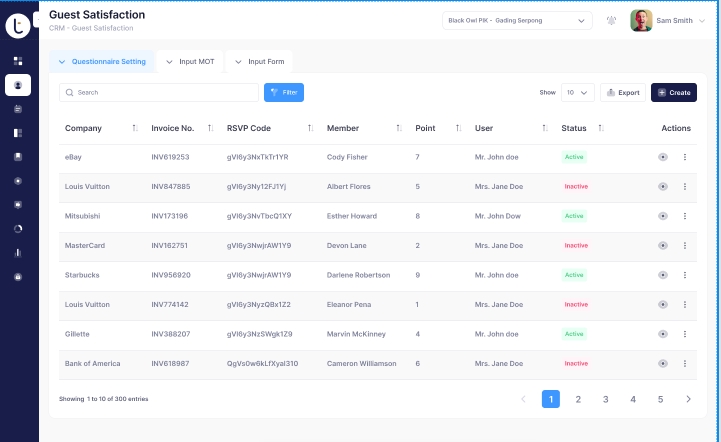Open the Sam Smith account dropdown arrow
The image size is (721, 442).
click(702, 21)
